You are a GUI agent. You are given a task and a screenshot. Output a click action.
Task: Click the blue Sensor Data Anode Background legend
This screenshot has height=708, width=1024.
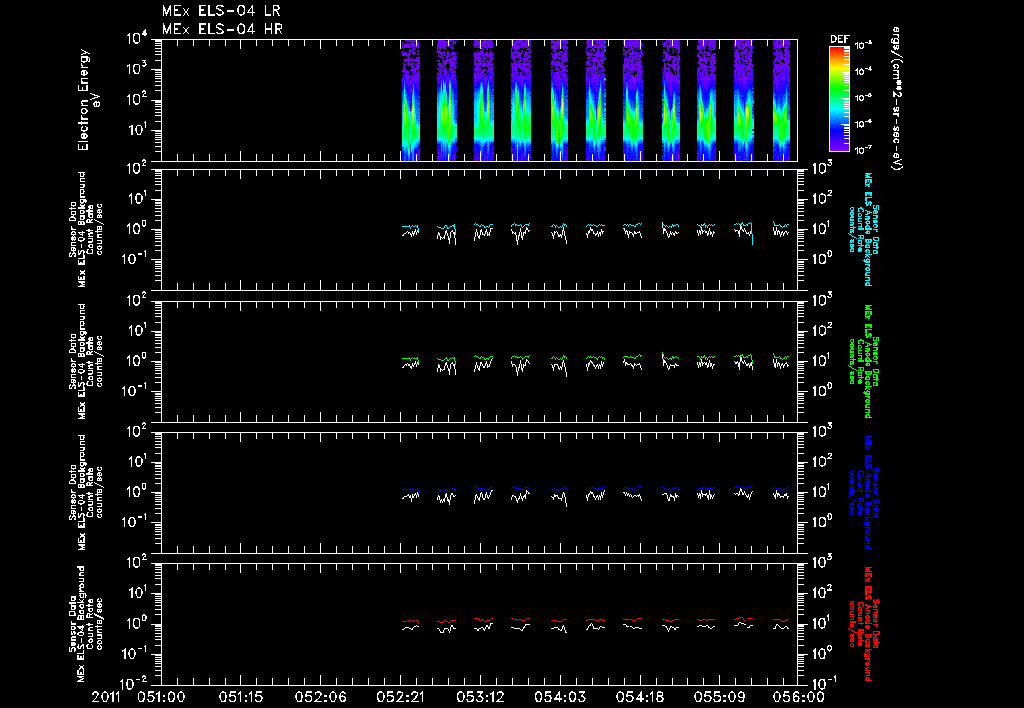[x=863, y=492]
